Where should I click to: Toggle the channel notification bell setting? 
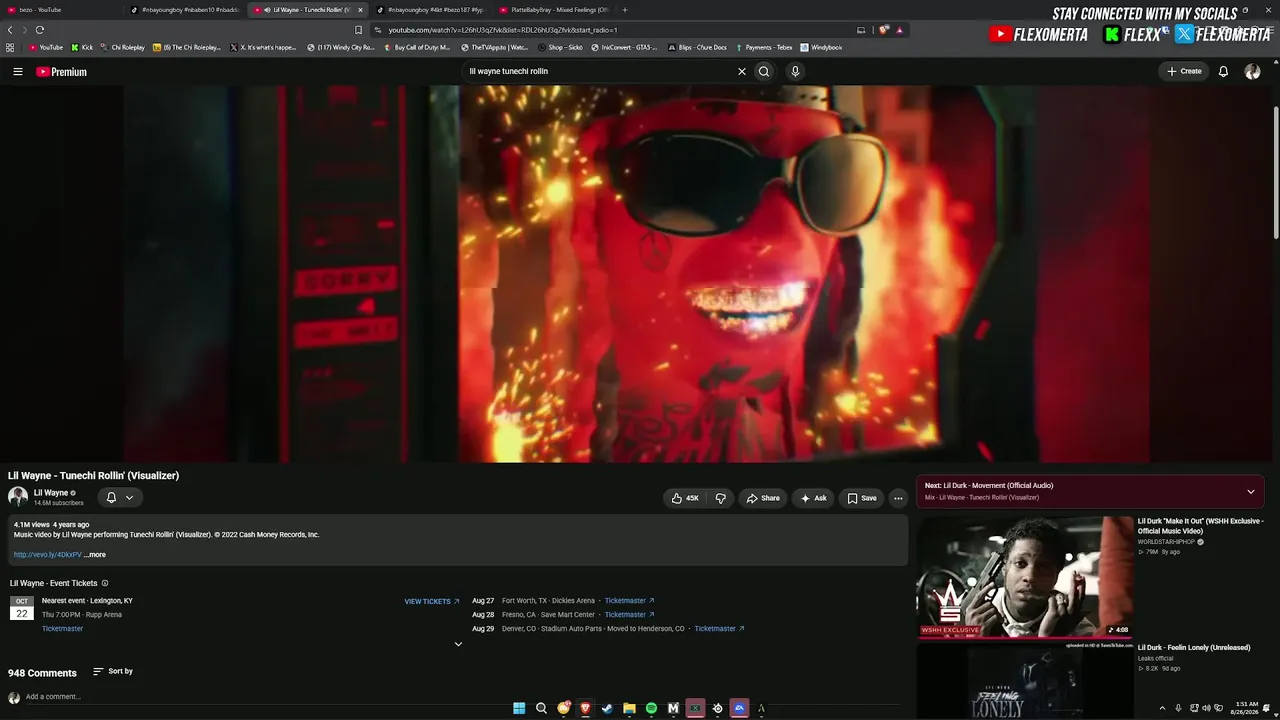[x=111, y=497]
